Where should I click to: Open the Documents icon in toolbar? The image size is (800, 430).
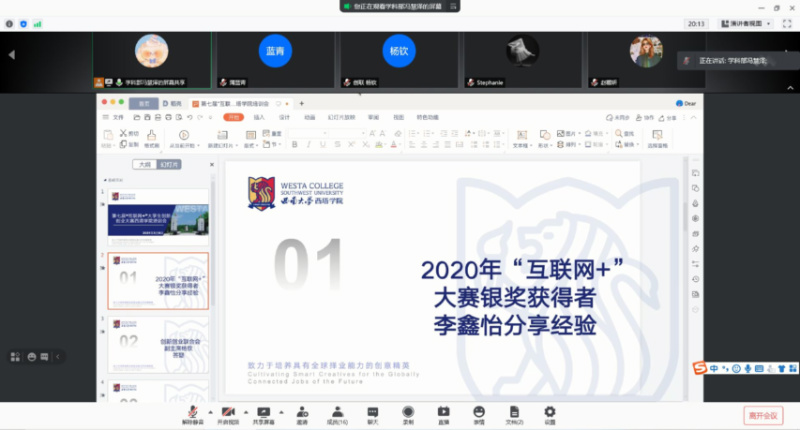514,412
